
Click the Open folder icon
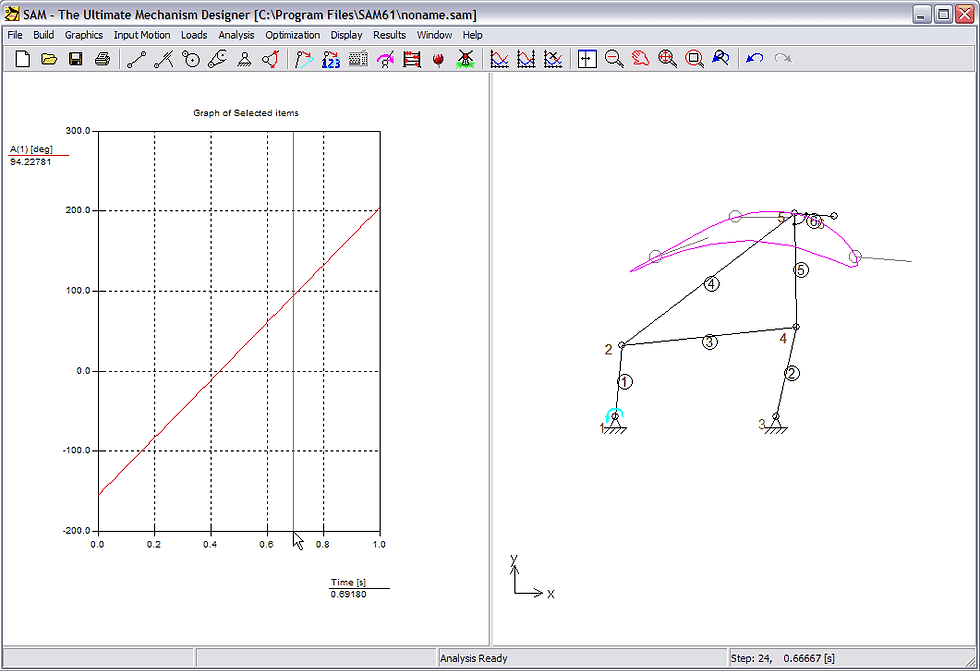(49, 59)
